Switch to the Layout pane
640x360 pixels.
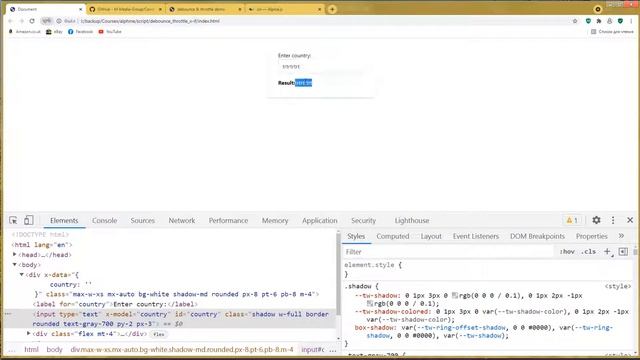(431, 236)
